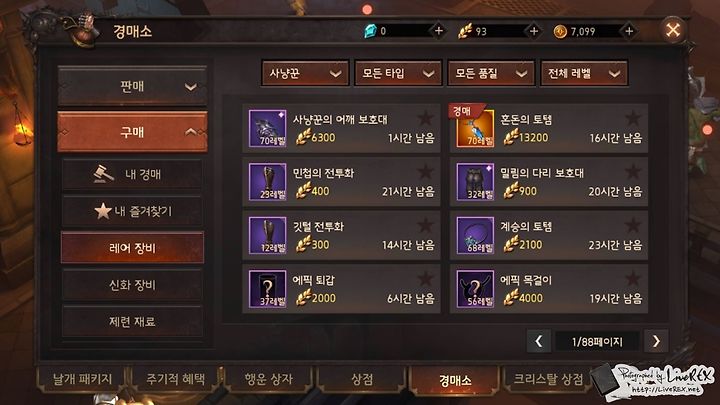Add more blue crystal currency with plus icon
The height and width of the screenshot is (405, 720).
click(439, 31)
